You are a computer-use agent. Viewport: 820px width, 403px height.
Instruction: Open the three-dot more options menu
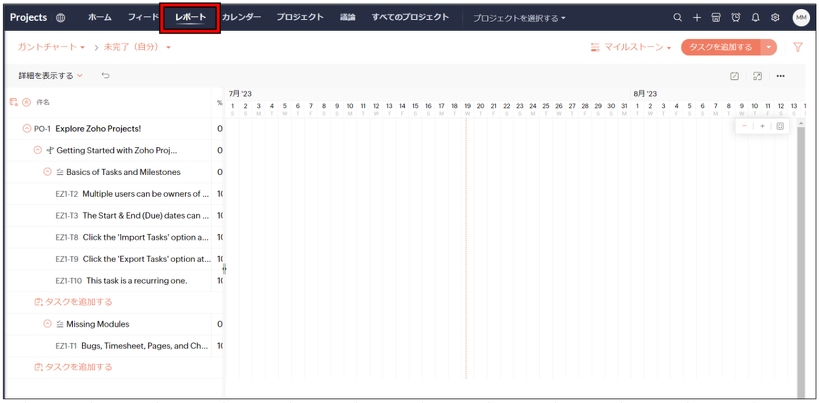[781, 76]
